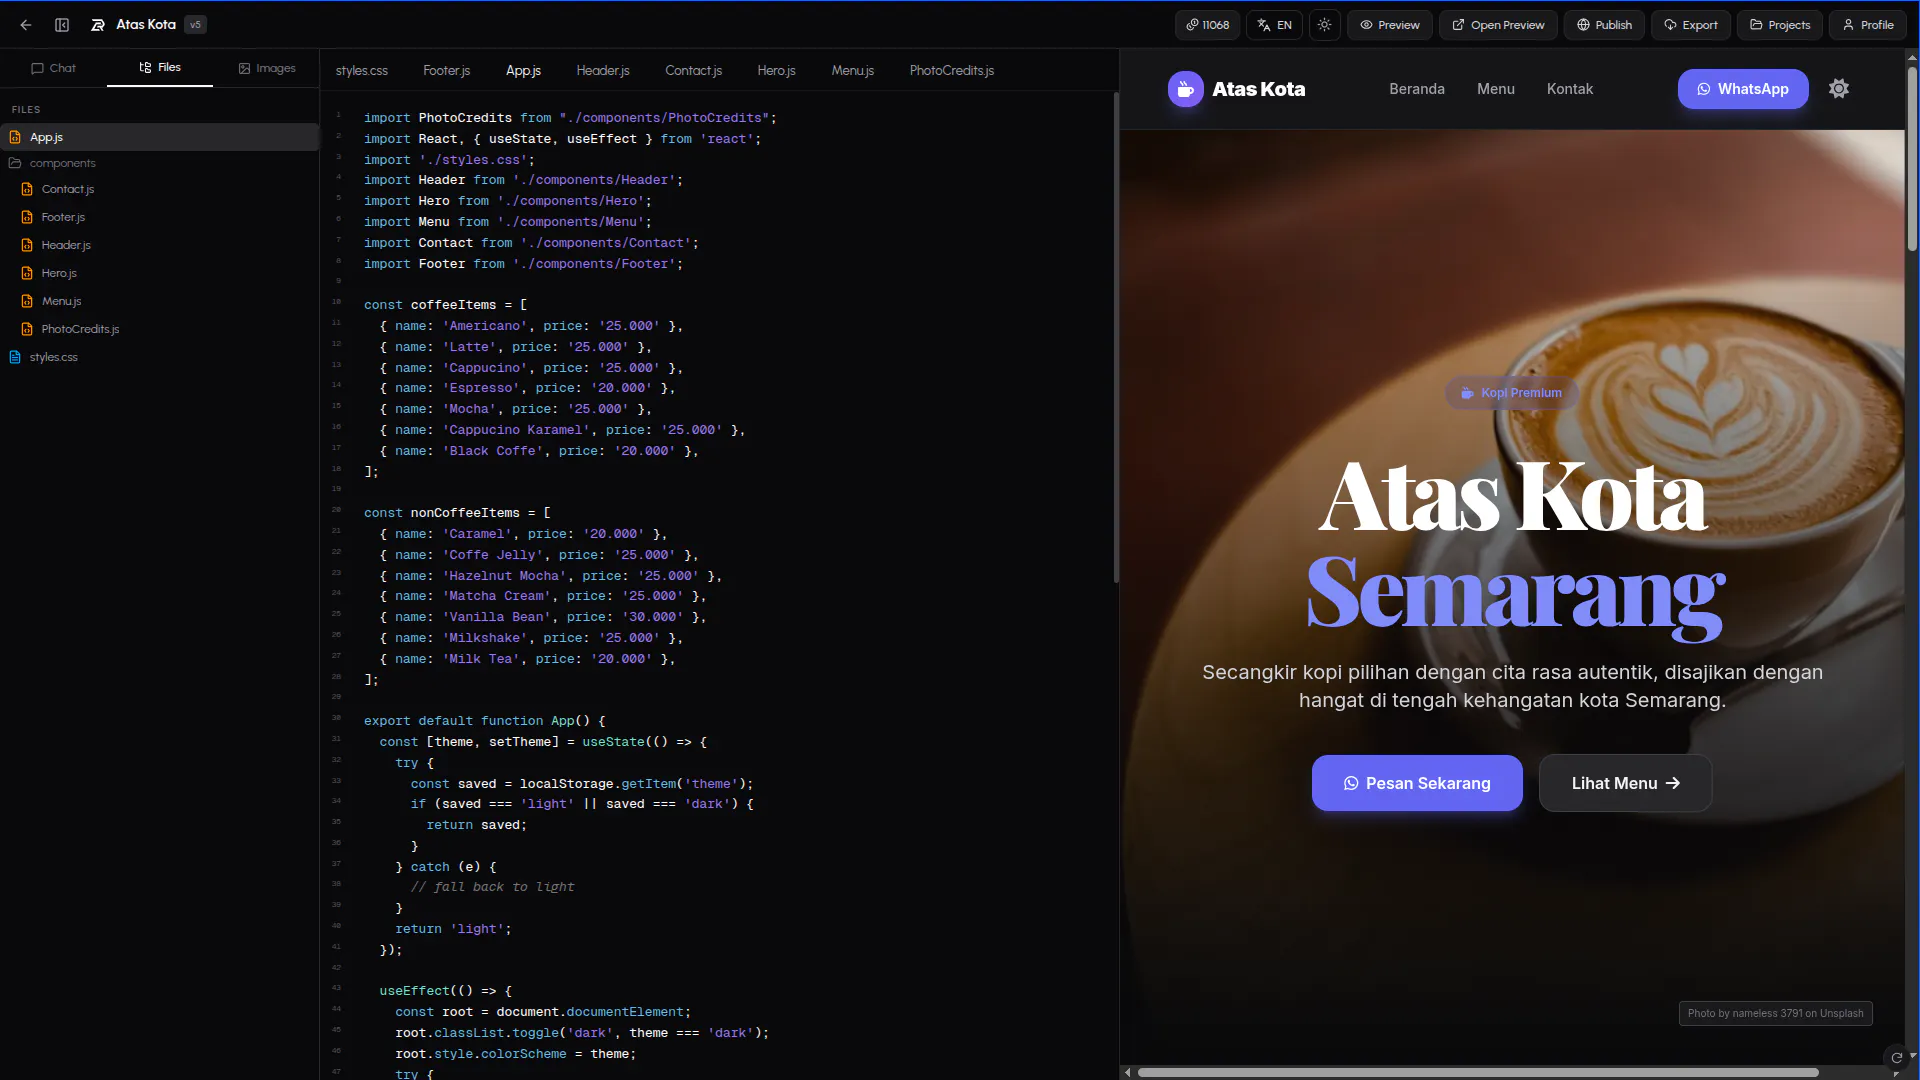The width and height of the screenshot is (1920, 1080).
Task: Click the Publish button
Action: [1604, 25]
